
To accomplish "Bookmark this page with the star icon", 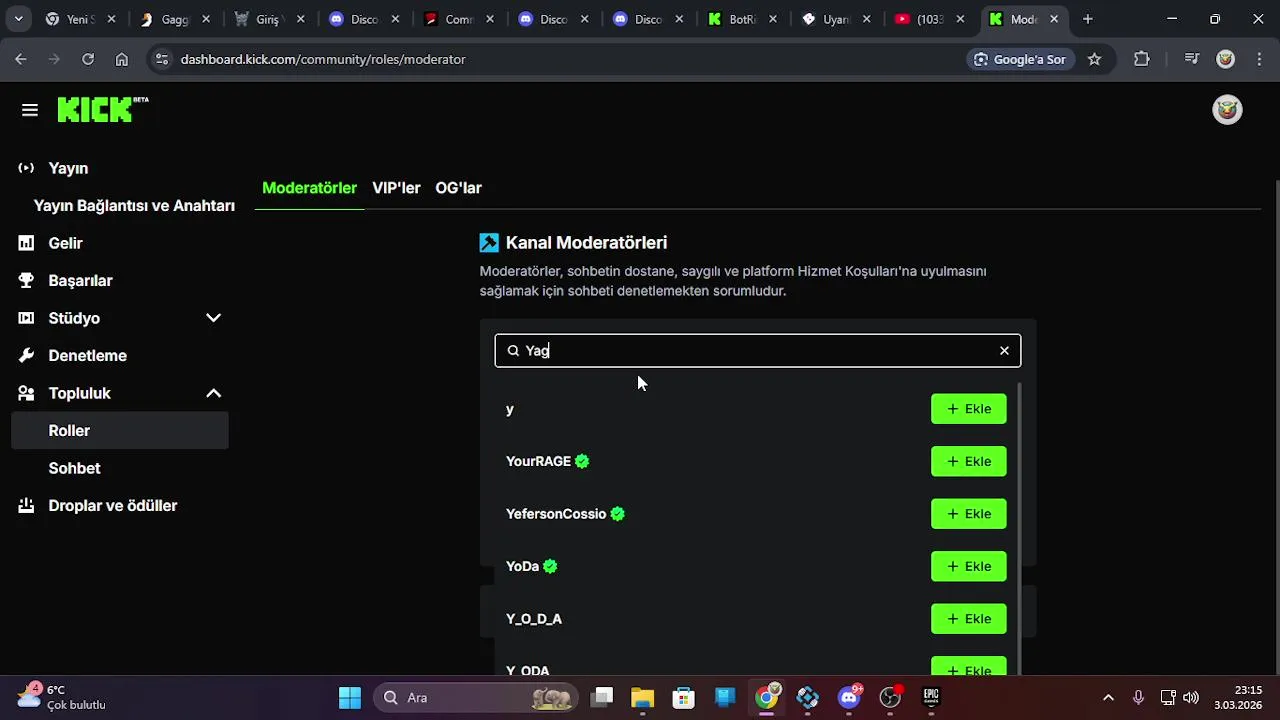I will click(x=1094, y=59).
